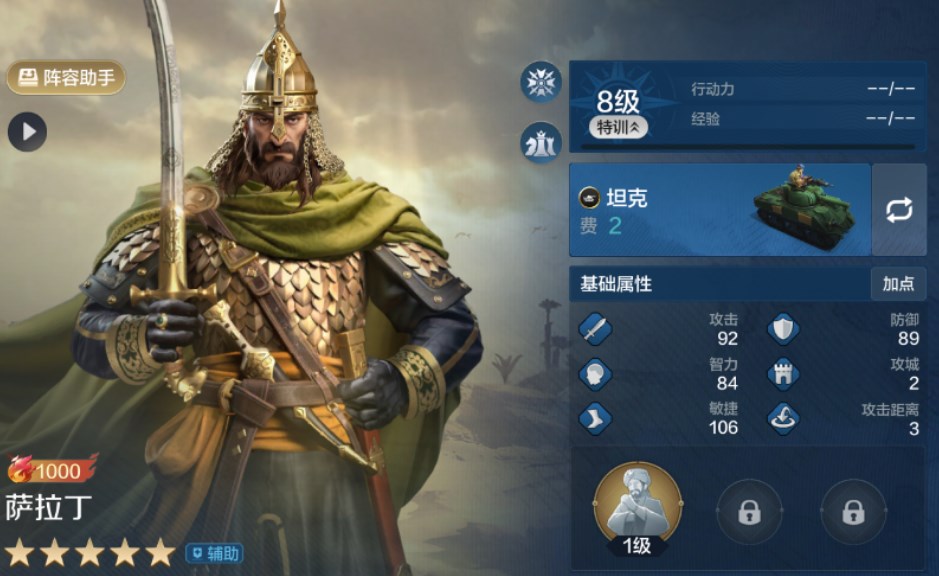Tap the first locked skill slot
The image size is (939, 576).
tap(749, 512)
